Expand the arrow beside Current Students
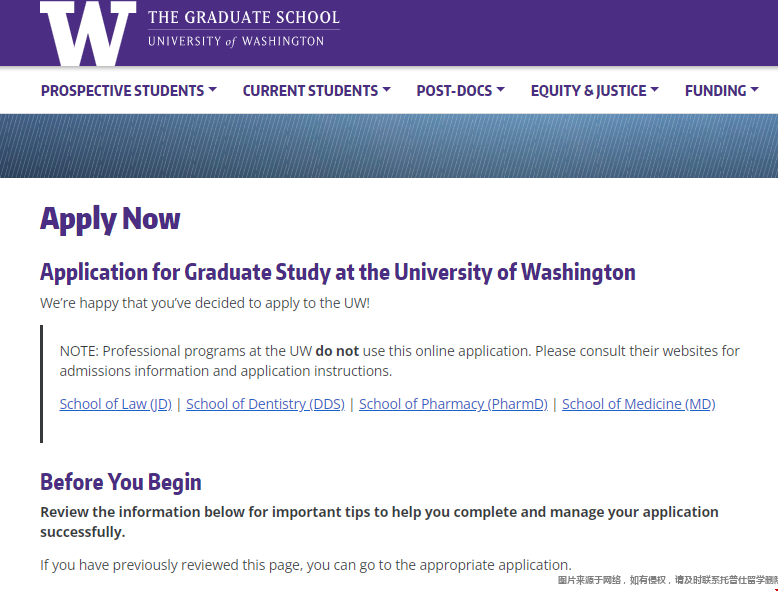The image size is (778, 591). point(387,90)
